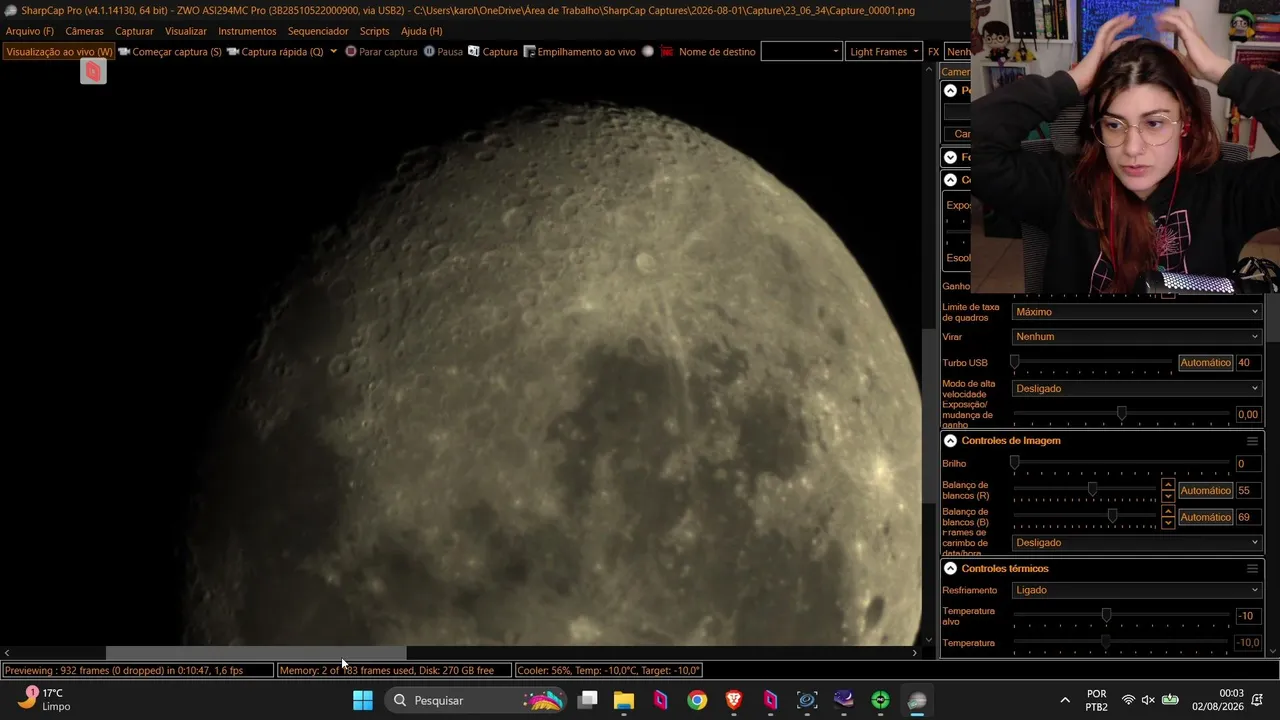Screen dimensions: 1280x720
Task: Click the horizontal scrollbar under the preview
Action: 256,653
